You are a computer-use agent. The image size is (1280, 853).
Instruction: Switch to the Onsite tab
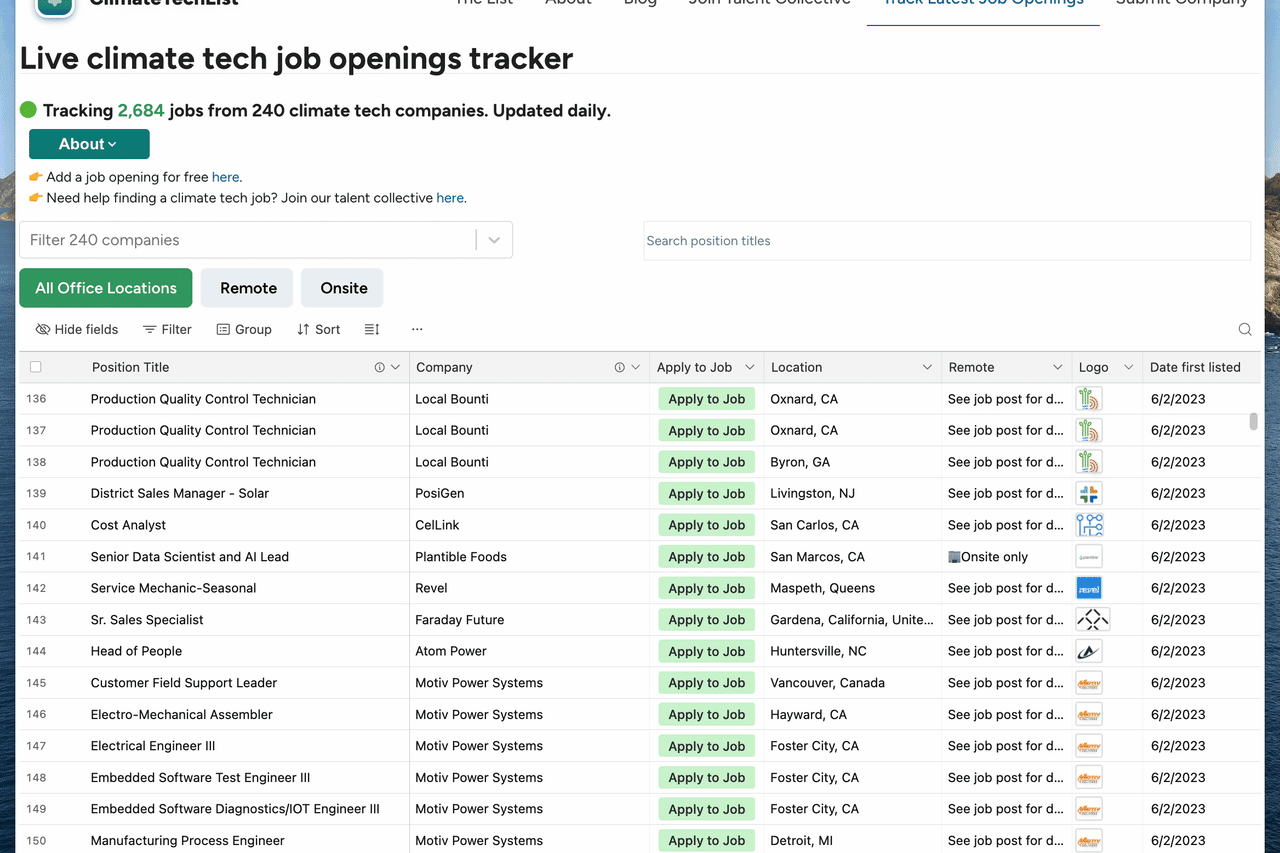click(344, 288)
